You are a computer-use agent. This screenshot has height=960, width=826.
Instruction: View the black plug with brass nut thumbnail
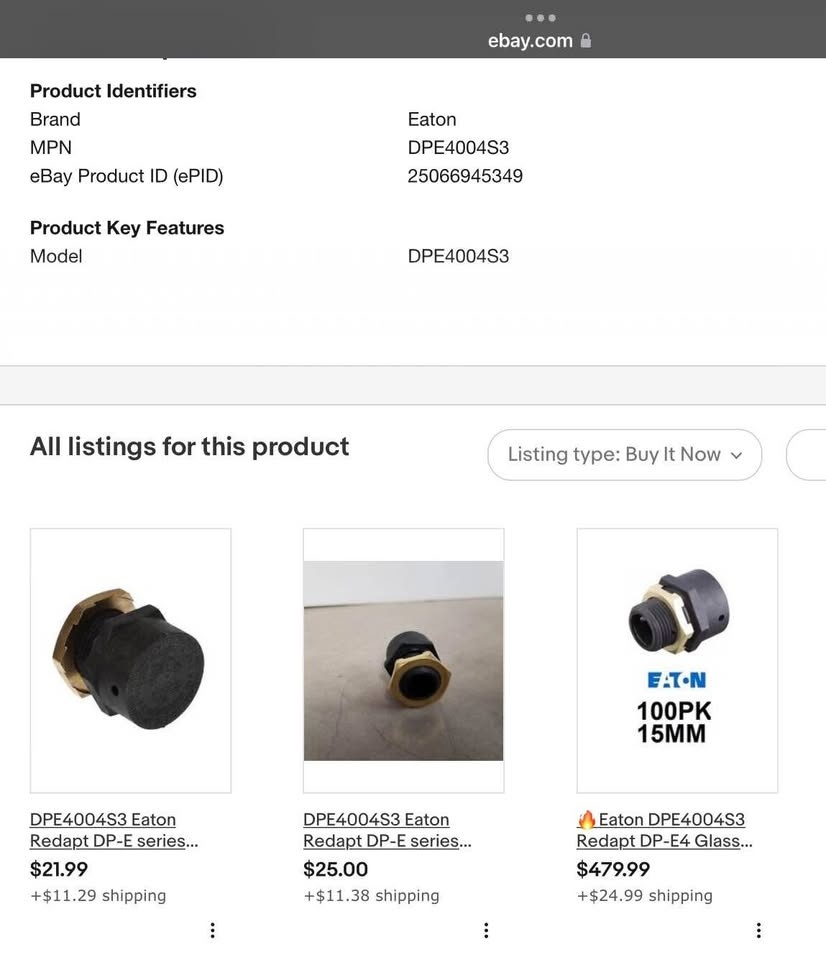(x=130, y=661)
